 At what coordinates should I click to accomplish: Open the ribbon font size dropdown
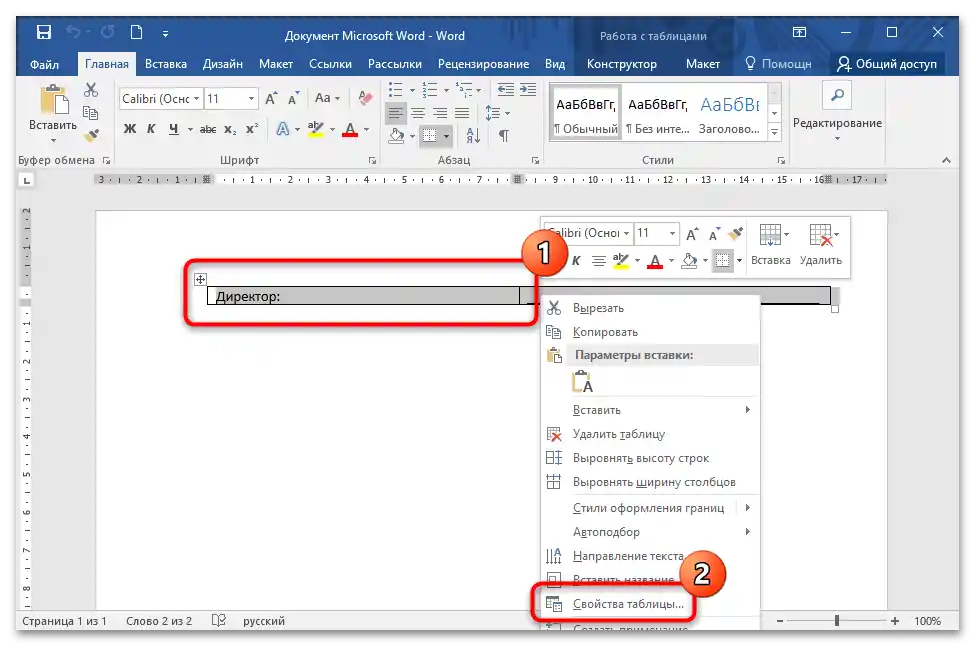[x=251, y=98]
